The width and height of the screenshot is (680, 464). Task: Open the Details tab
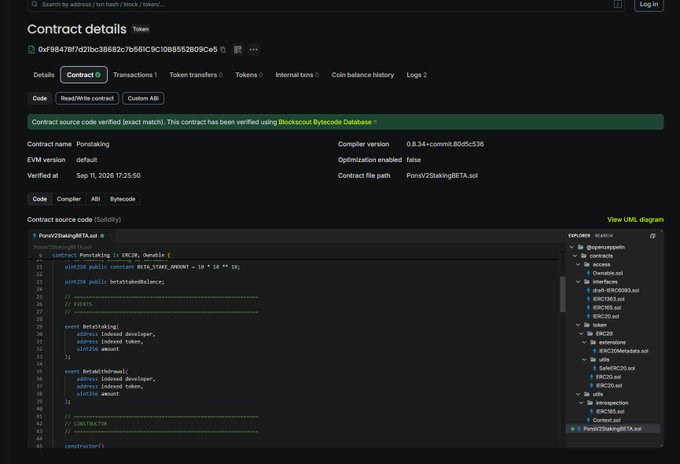point(44,75)
